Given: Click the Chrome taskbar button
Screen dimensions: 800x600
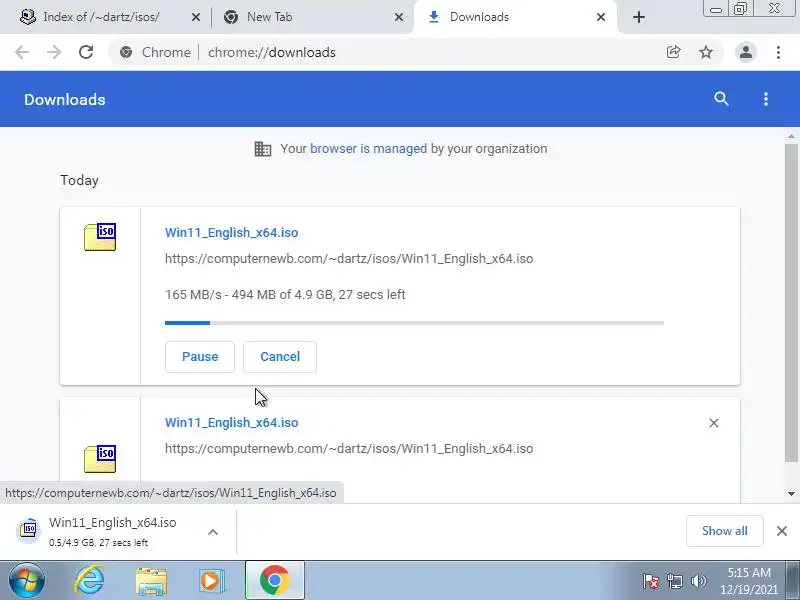Looking at the screenshot, I should (274, 580).
